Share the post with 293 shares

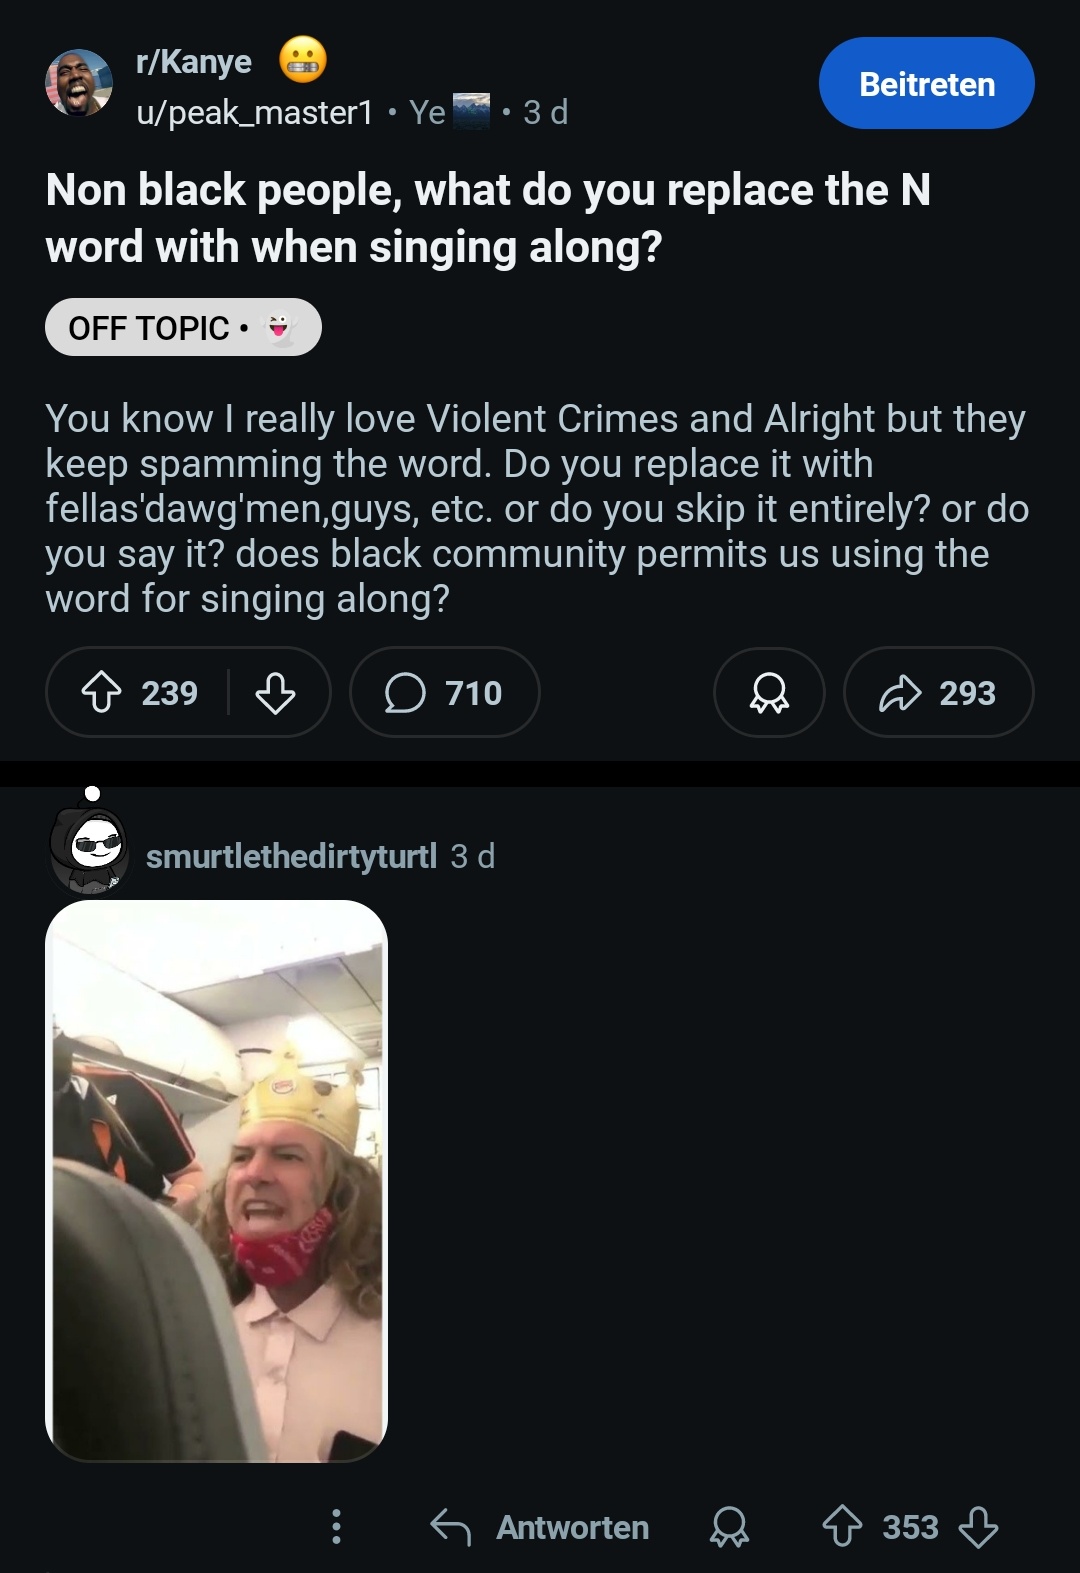point(937,692)
